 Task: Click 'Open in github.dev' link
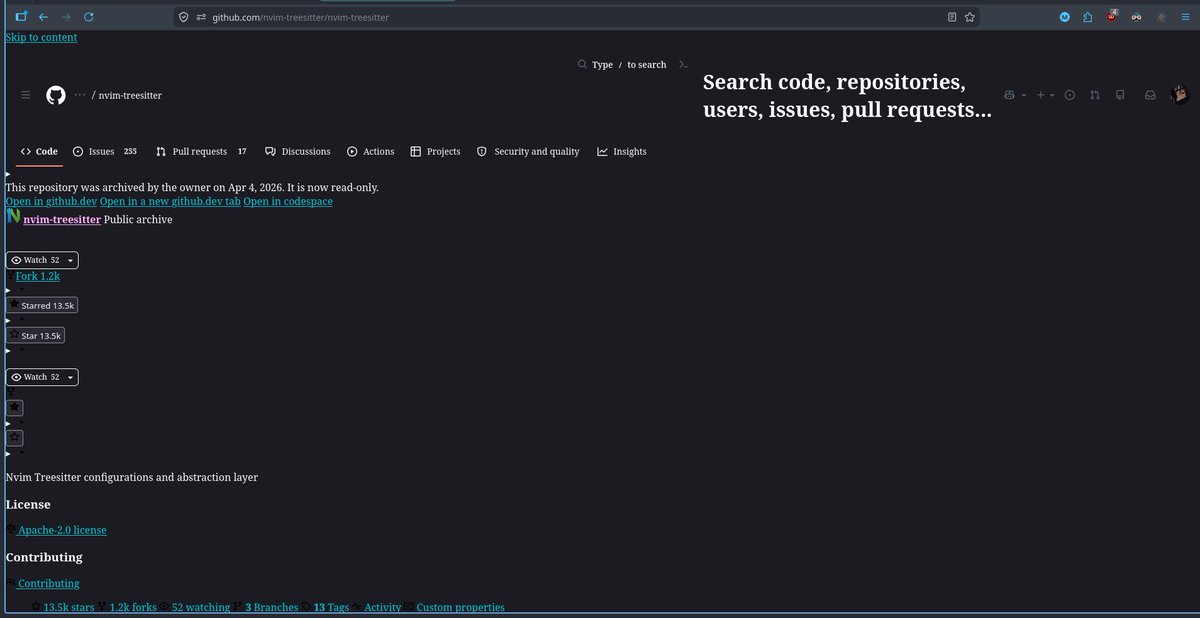coord(51,201)
